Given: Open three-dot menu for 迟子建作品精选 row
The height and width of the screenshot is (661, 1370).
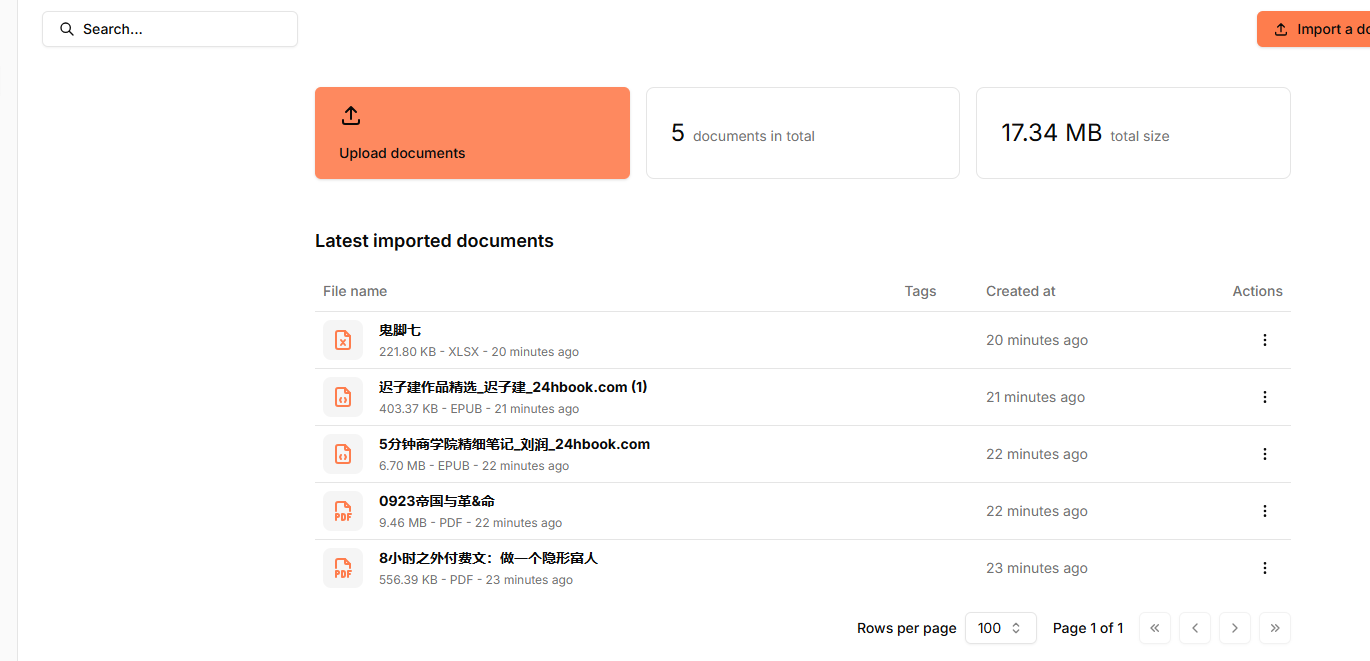Looking at the screenshot, I should point(1264,397).
